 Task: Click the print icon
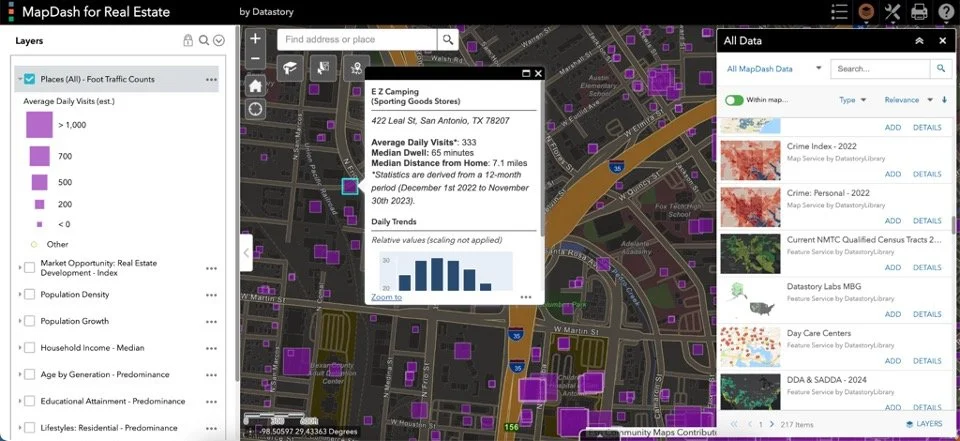click(x=919, y=12)
